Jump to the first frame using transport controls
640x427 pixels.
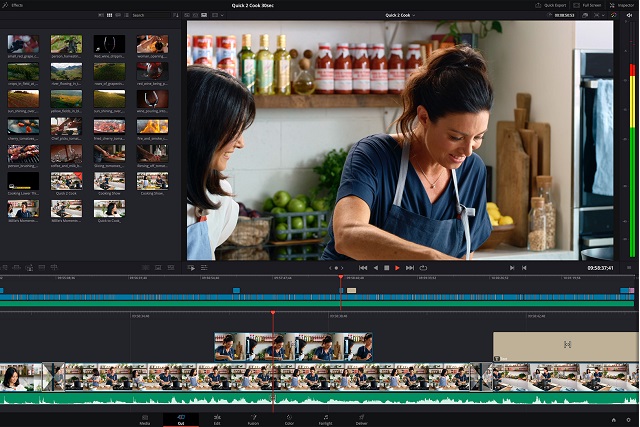click(364, 268)
